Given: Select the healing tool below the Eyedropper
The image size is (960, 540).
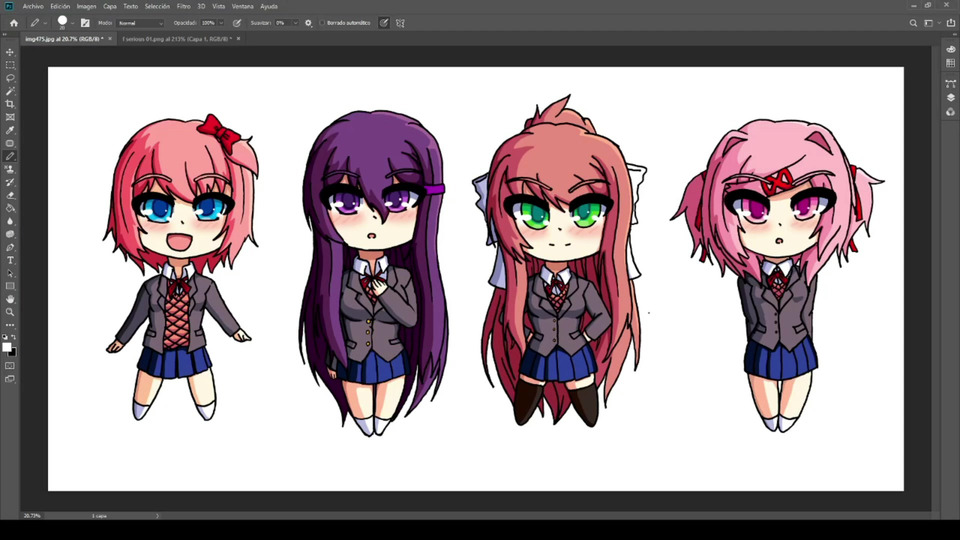Looking at the screenshot, I should 10,143.
